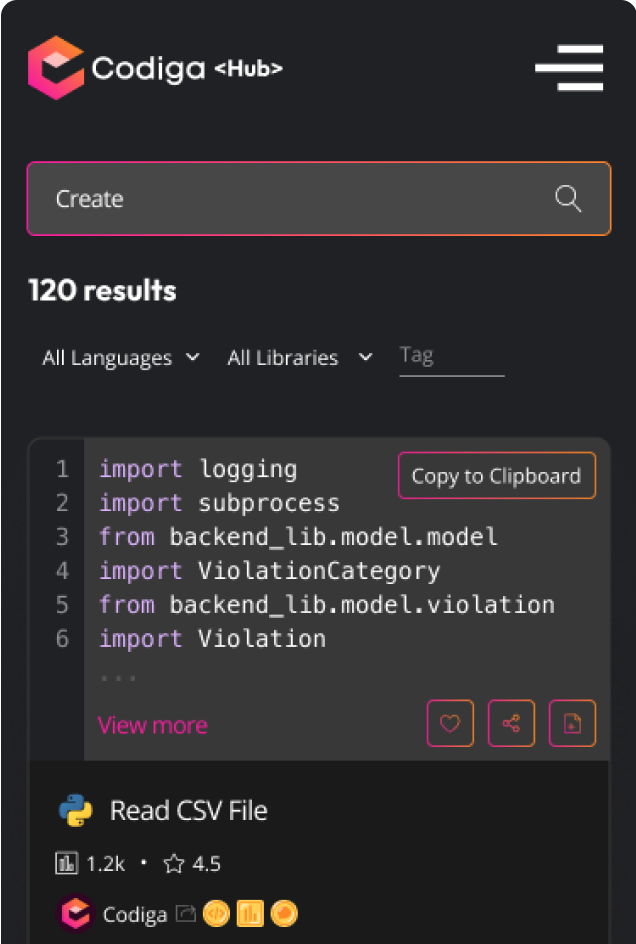Click code line 'import logging'
The width and height of the screenshot is (636, 944).
click(x=198, y=469)
